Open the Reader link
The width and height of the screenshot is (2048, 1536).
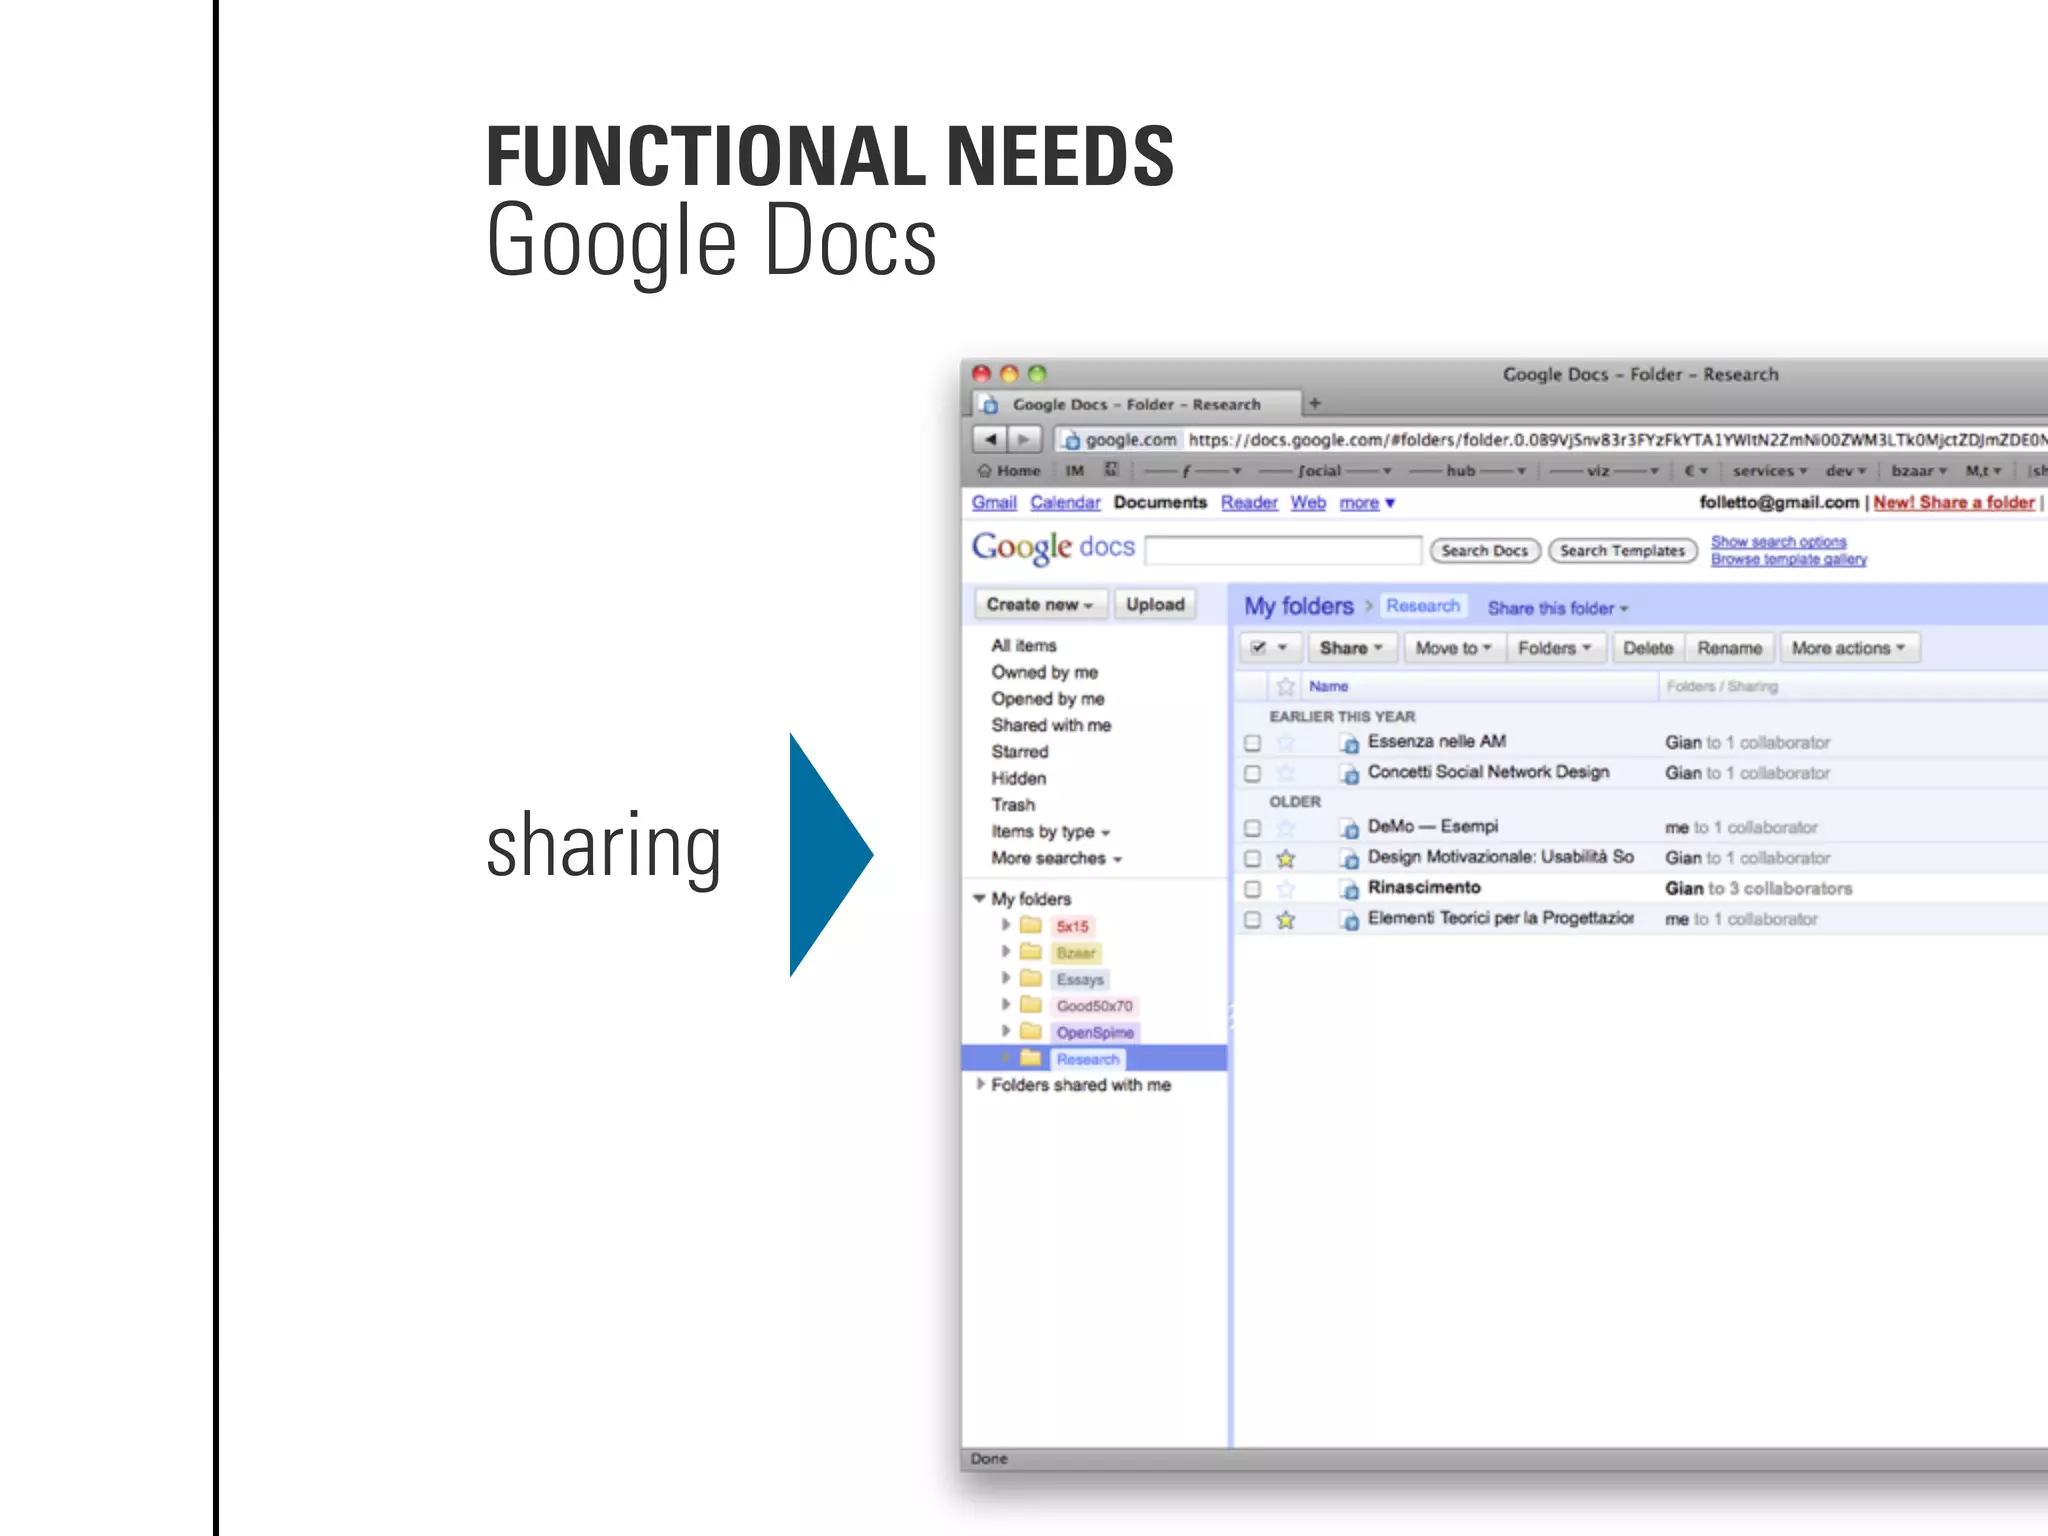(1249, 502)
